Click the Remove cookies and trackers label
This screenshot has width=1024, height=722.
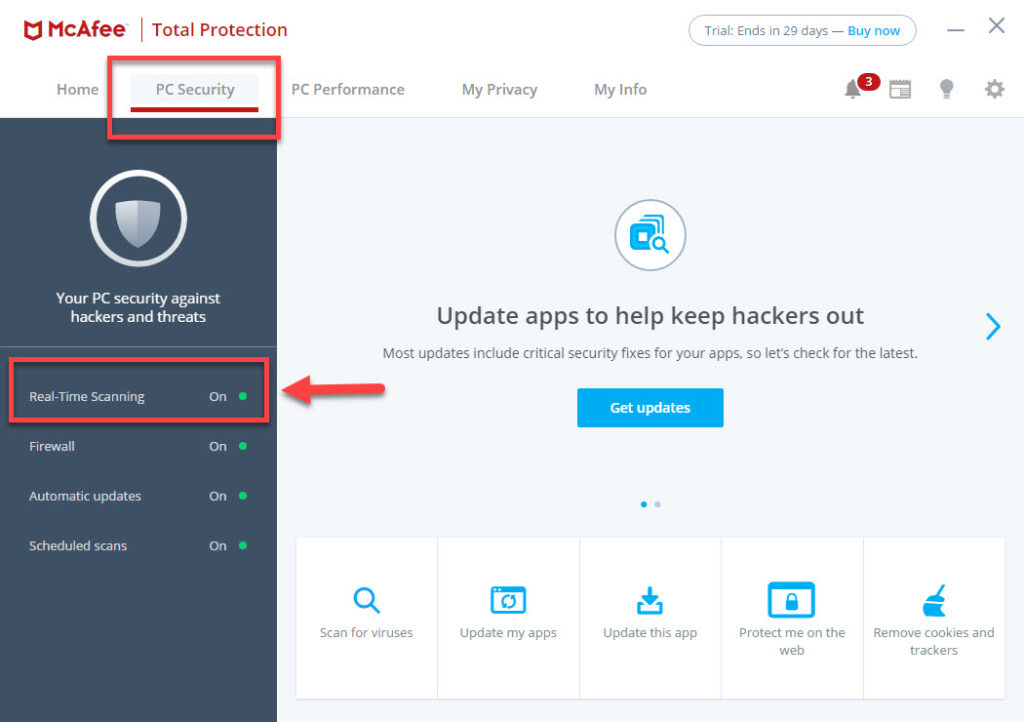coord(934,641)
